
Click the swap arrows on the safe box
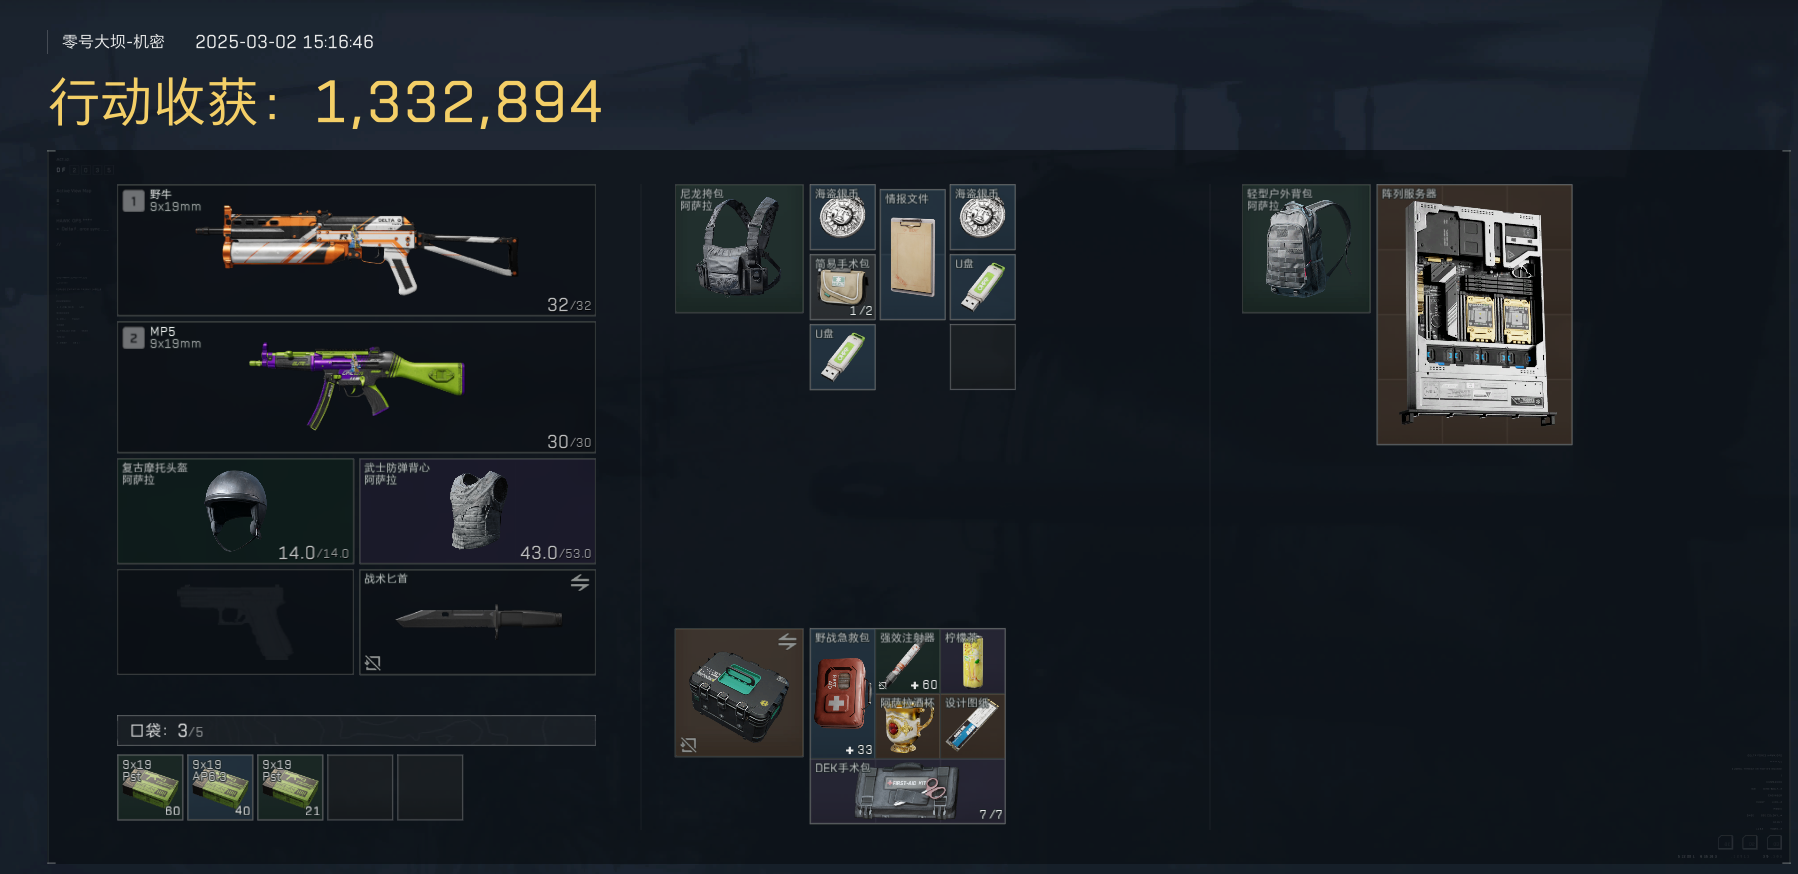(x=788, y=641)
